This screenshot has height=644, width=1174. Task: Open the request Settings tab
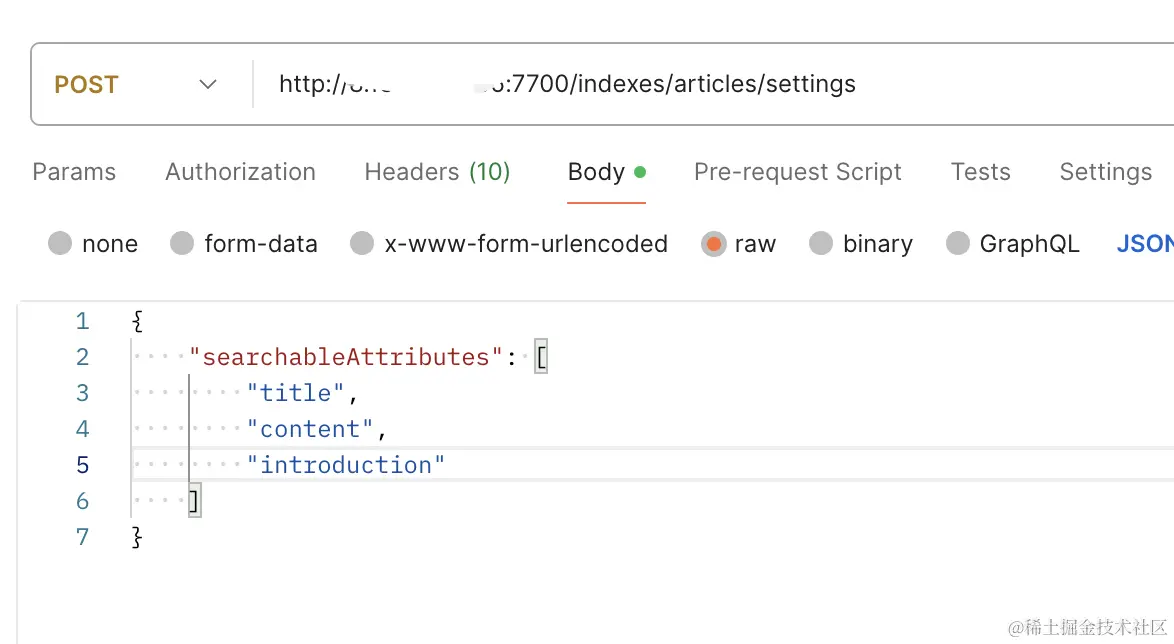(1105, 172)
